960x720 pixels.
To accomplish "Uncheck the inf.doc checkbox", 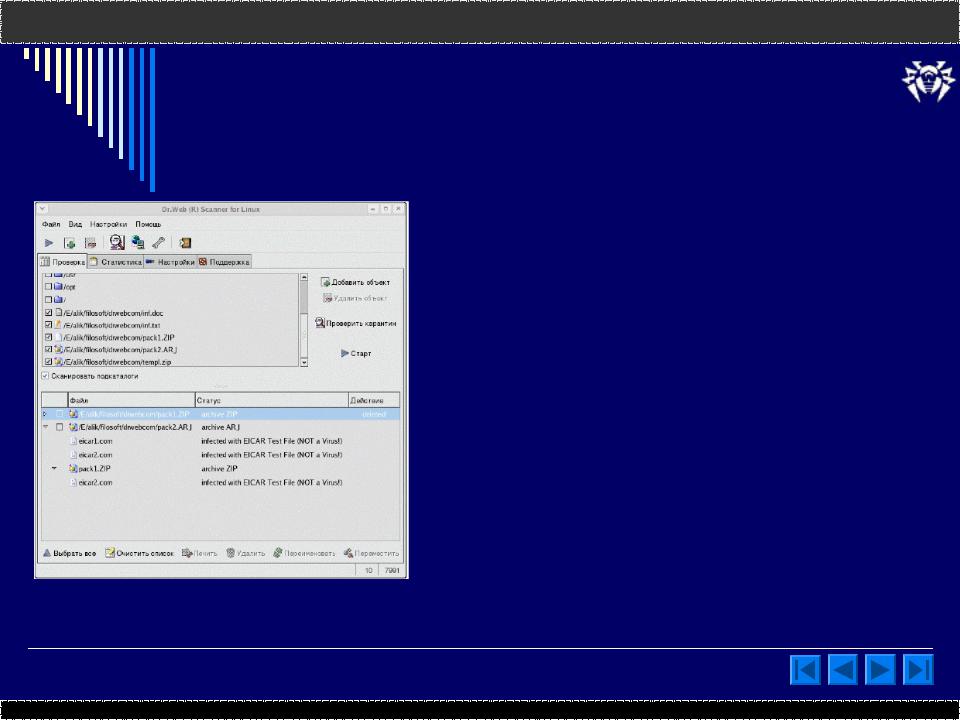I will pos(48,312).
